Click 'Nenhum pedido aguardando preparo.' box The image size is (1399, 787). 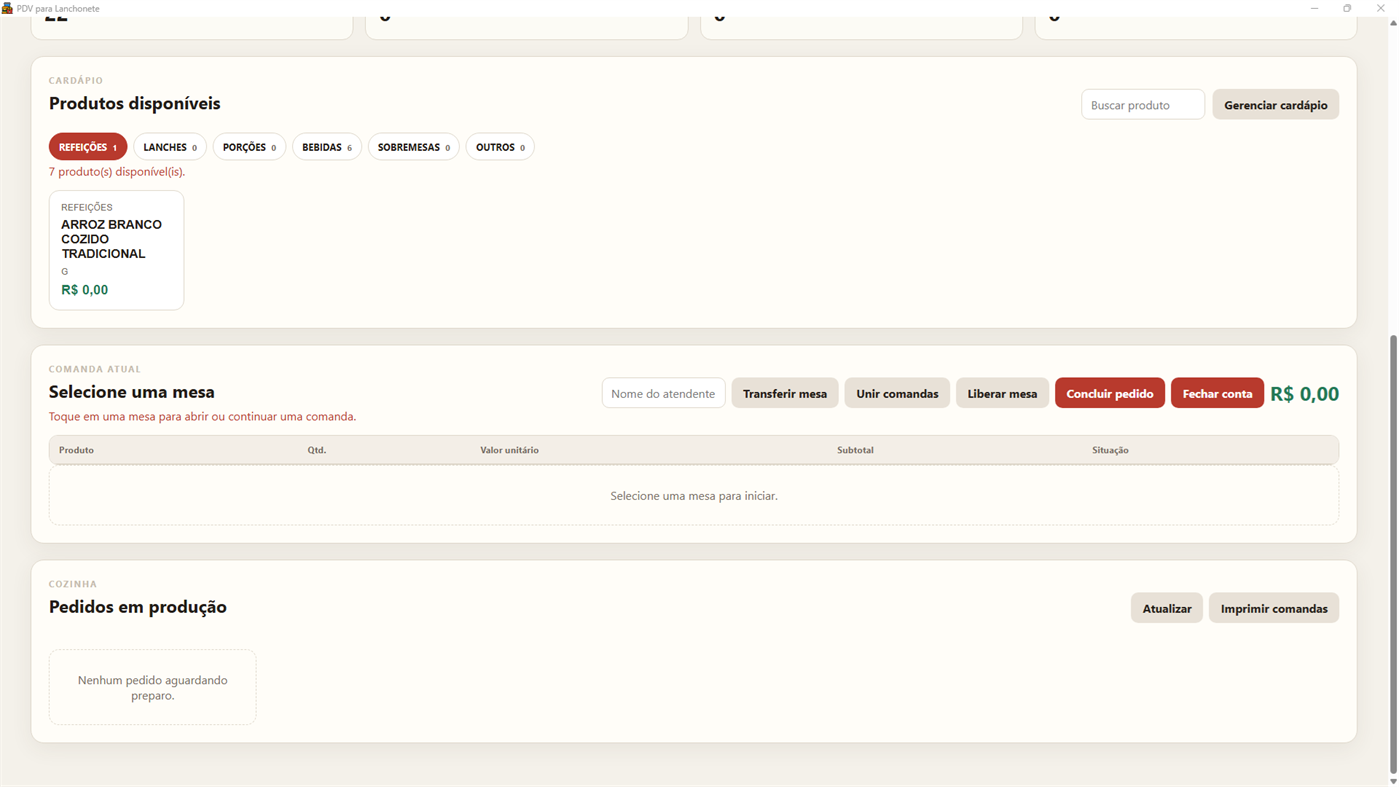[x=152, y=687]
